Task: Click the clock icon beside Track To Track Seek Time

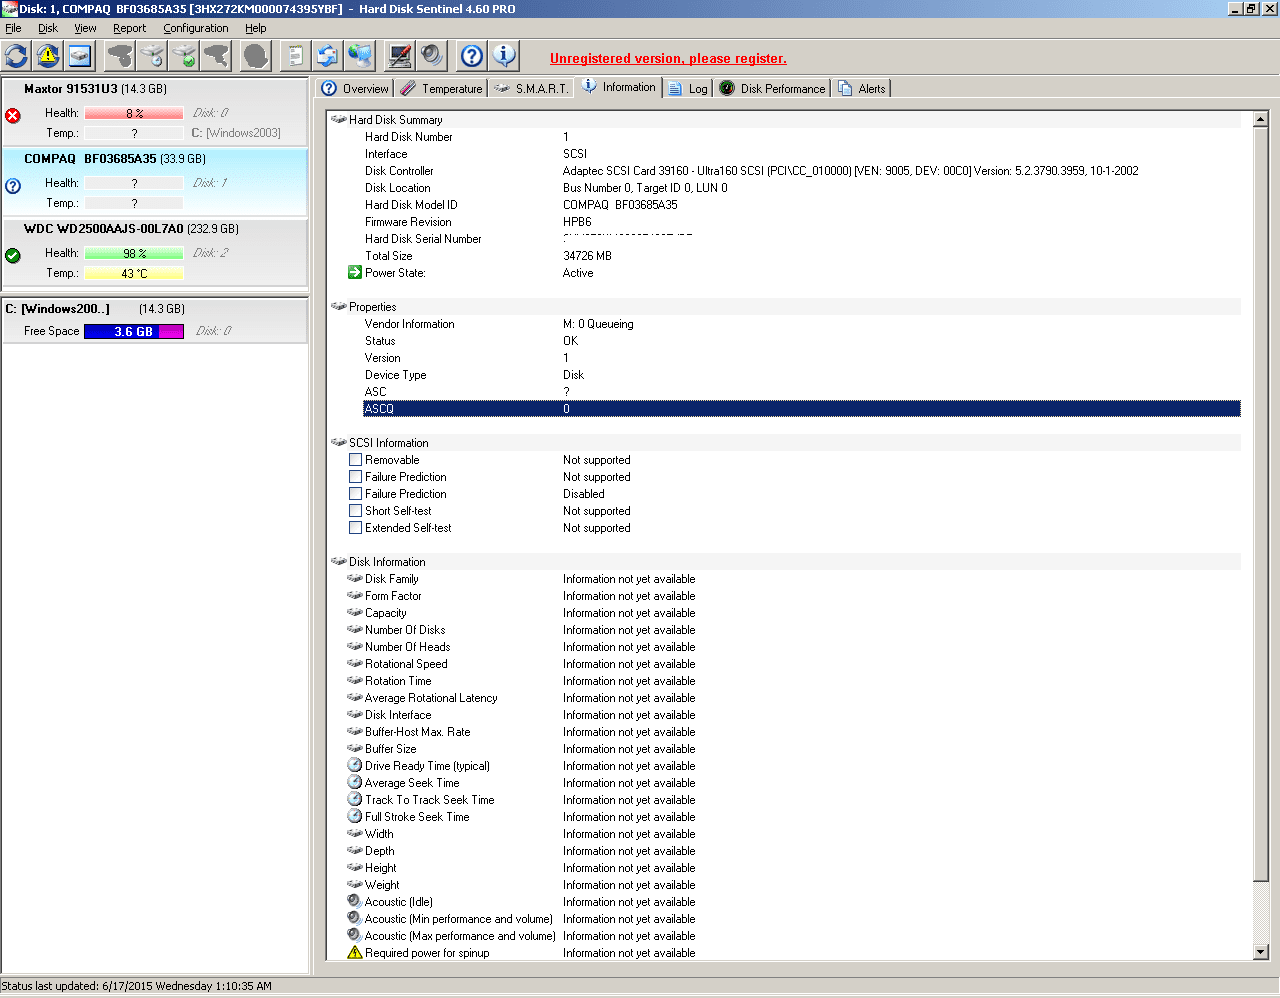Action: point(354,799)
